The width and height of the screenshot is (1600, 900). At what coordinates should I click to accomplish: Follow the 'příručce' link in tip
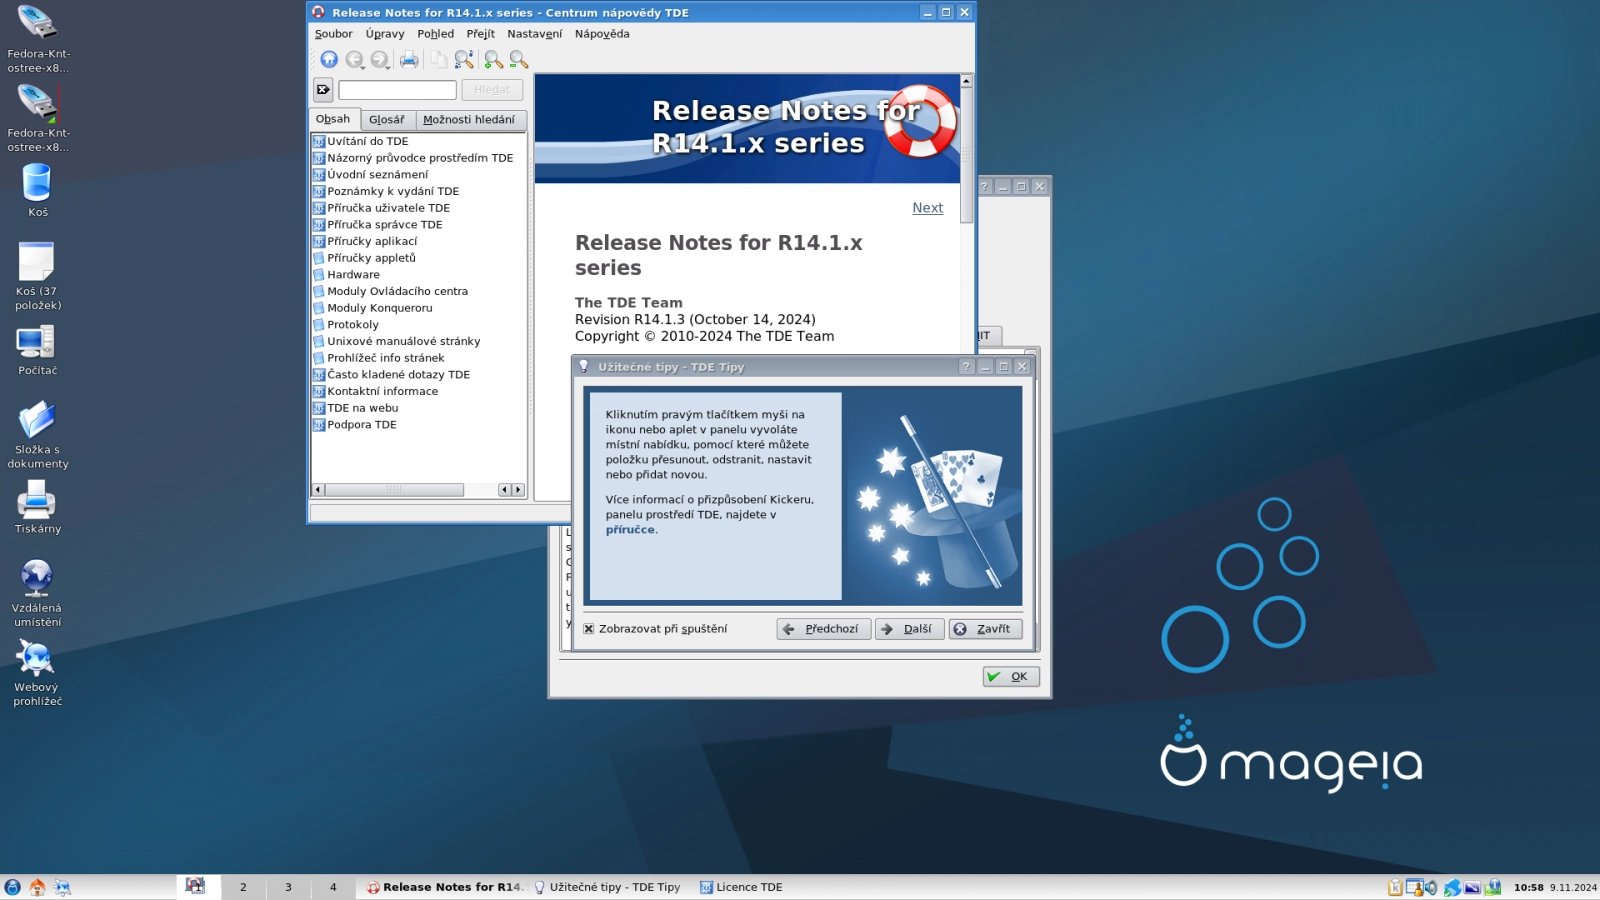click(630, 530)
